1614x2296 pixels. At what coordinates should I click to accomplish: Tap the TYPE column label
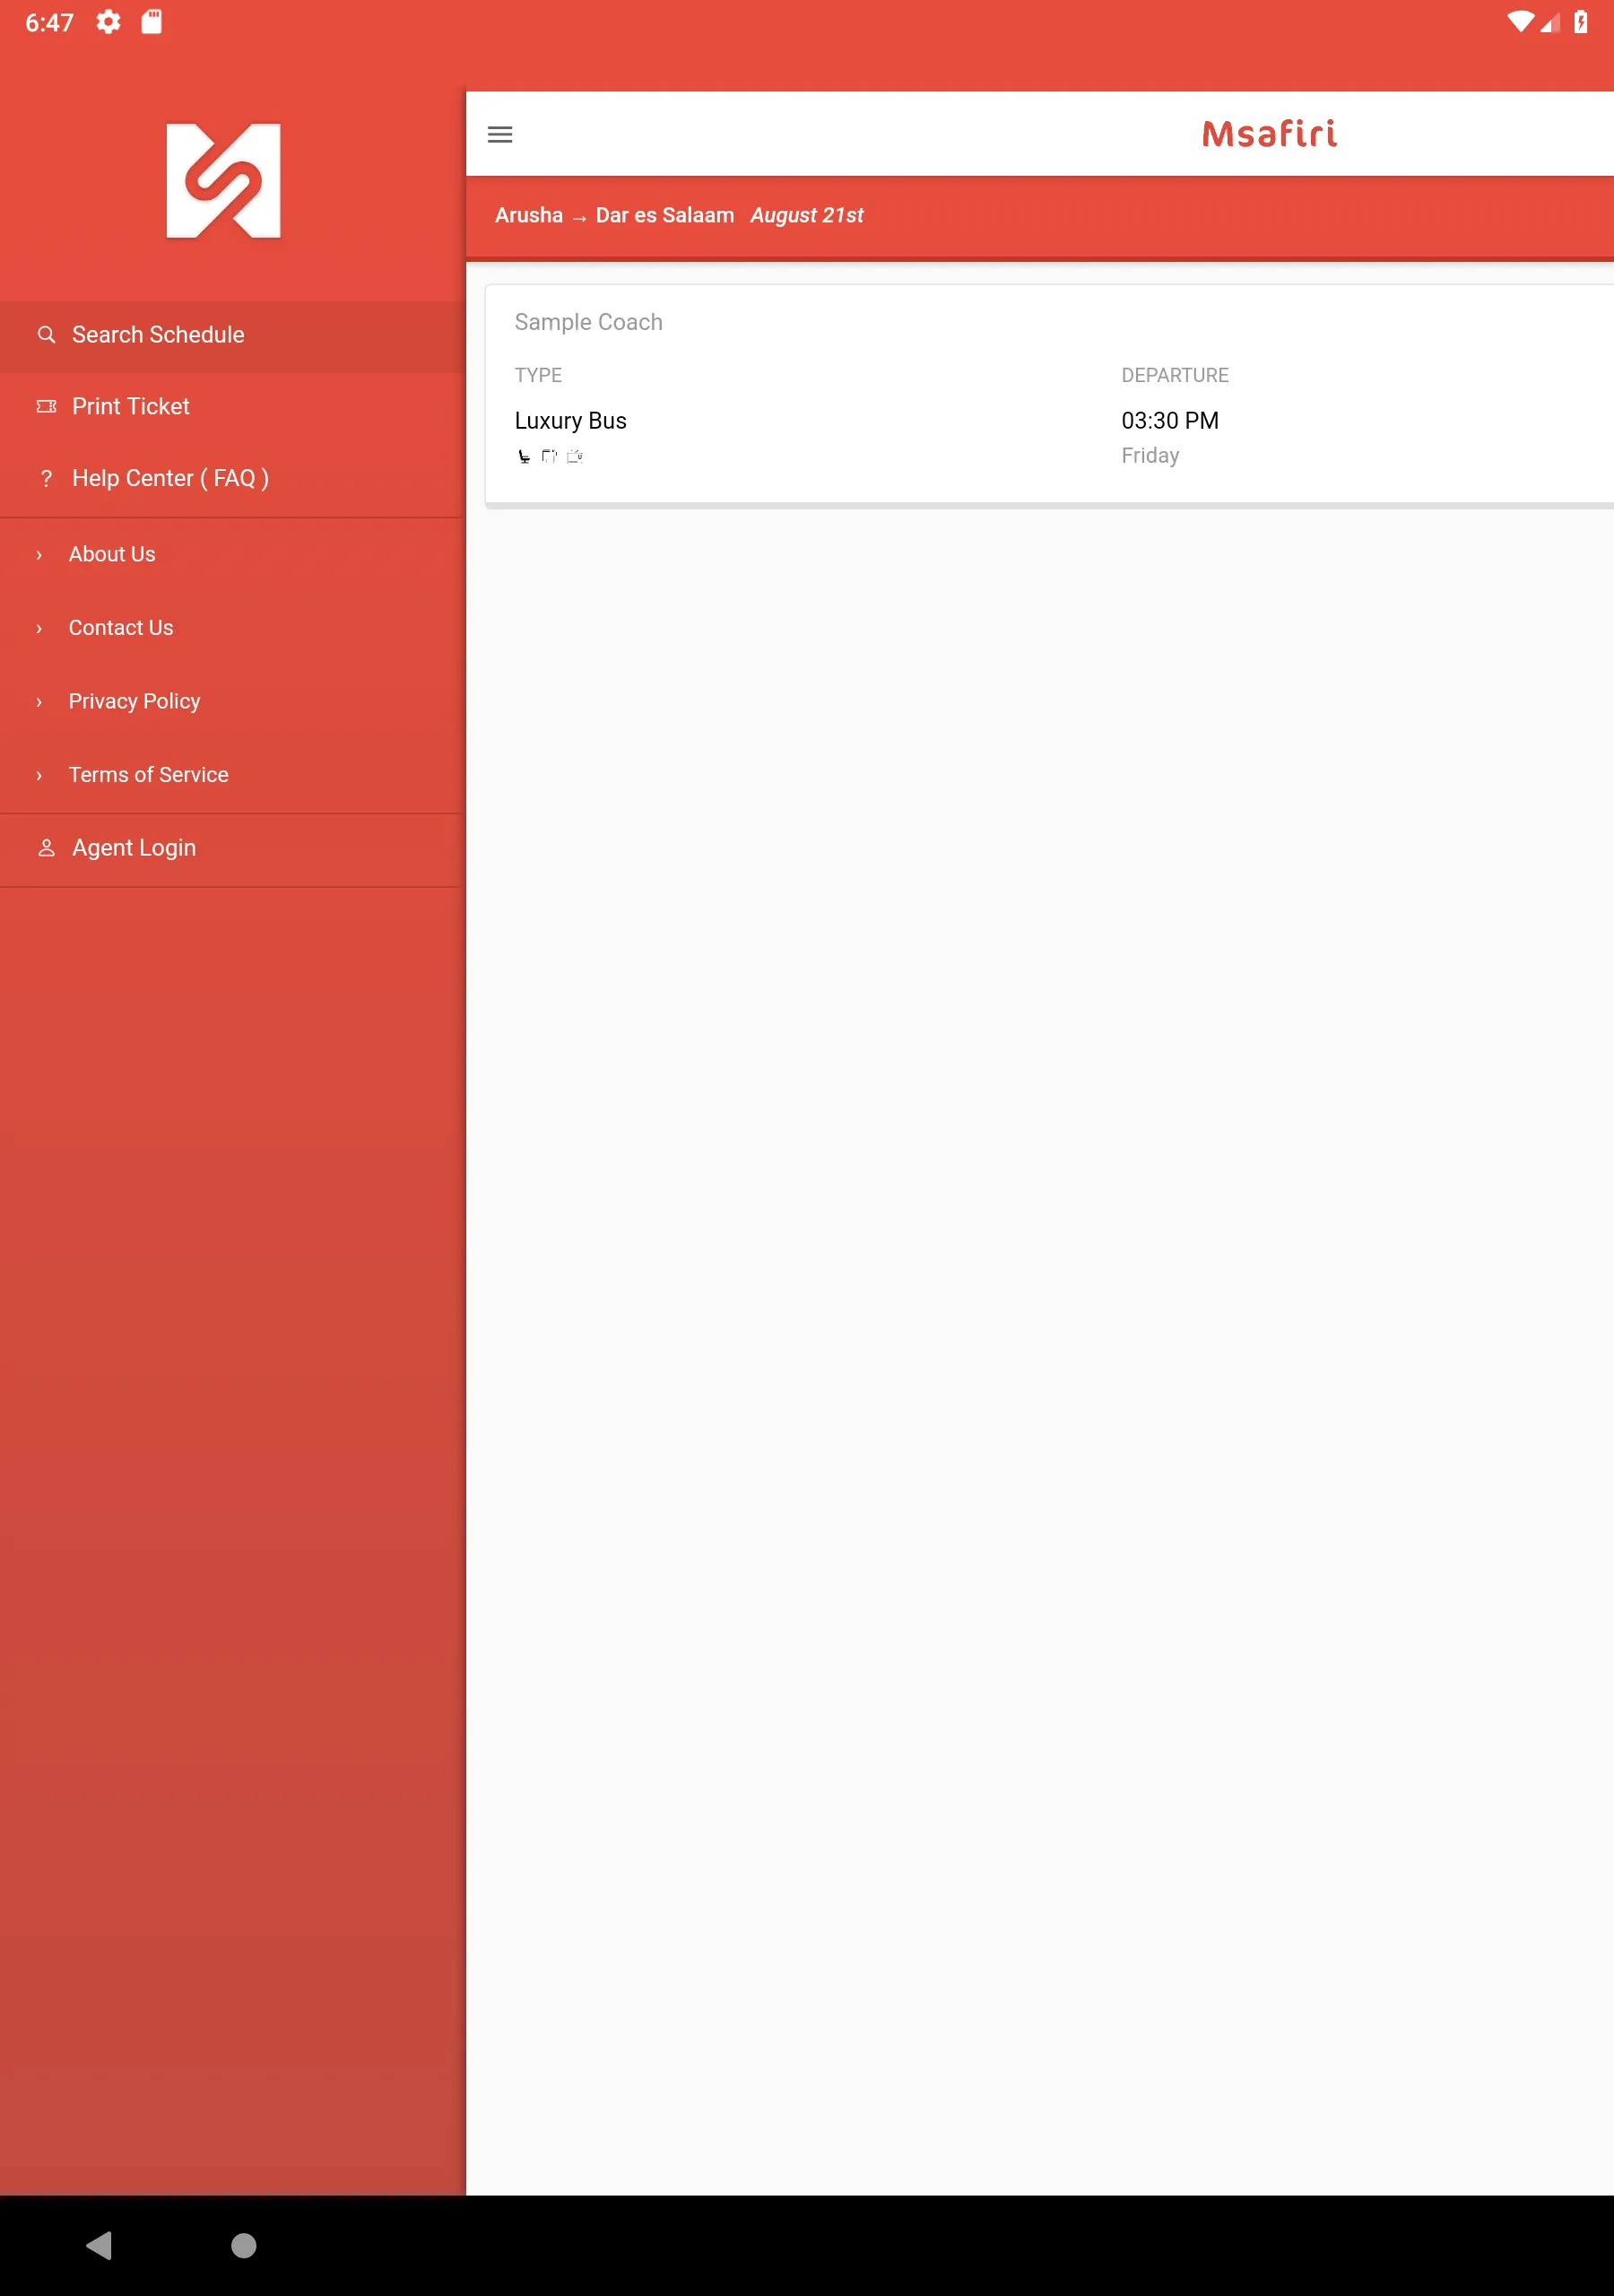(x=538, y=375)
